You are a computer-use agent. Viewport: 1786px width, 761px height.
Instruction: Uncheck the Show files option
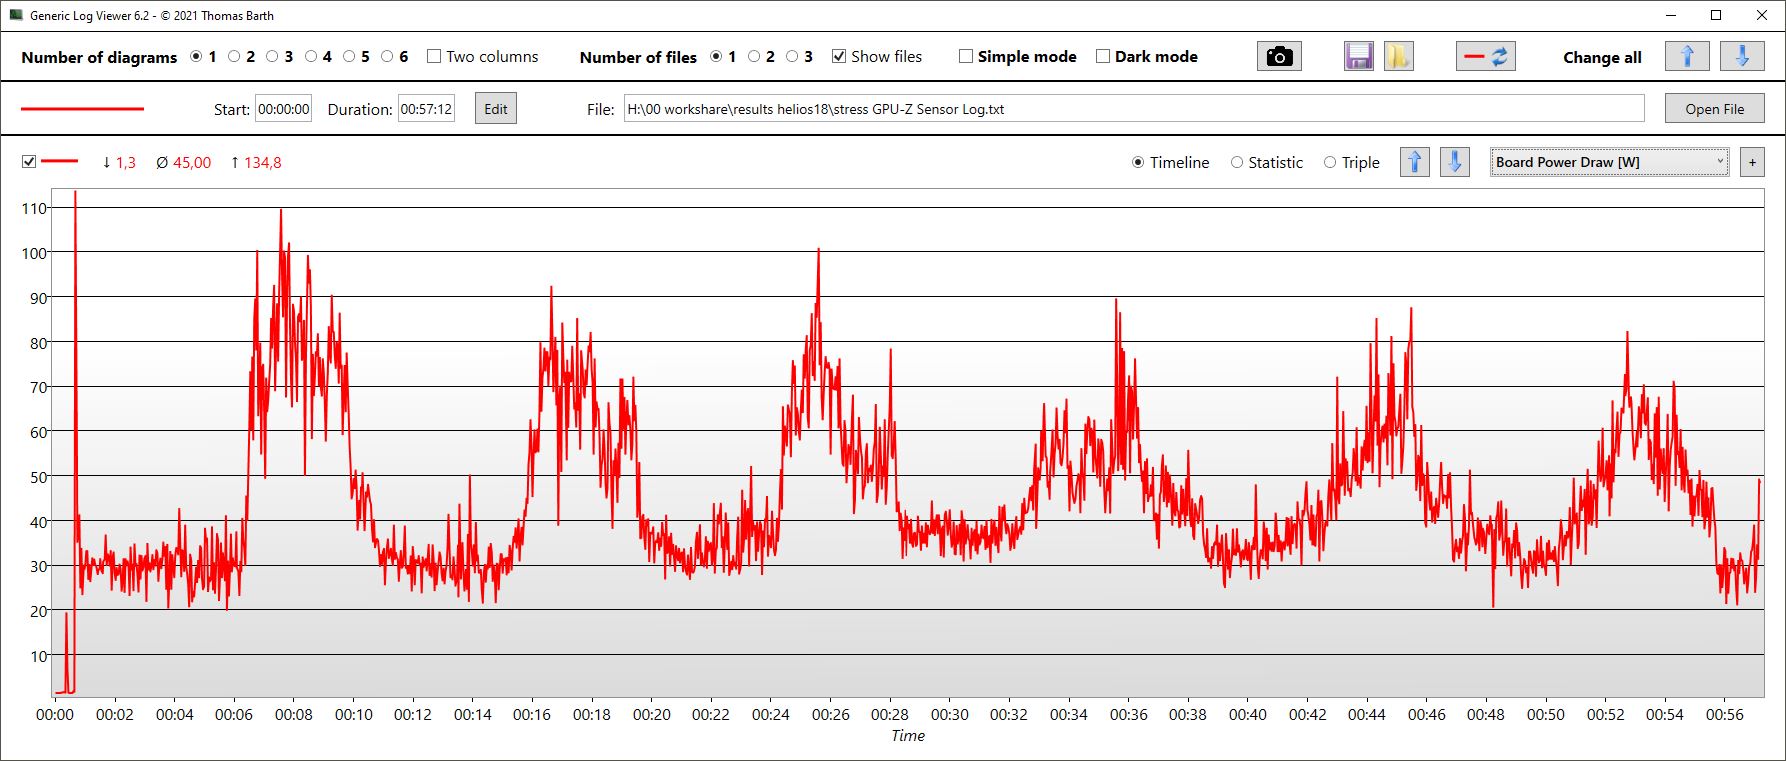[x=839, y=57]
